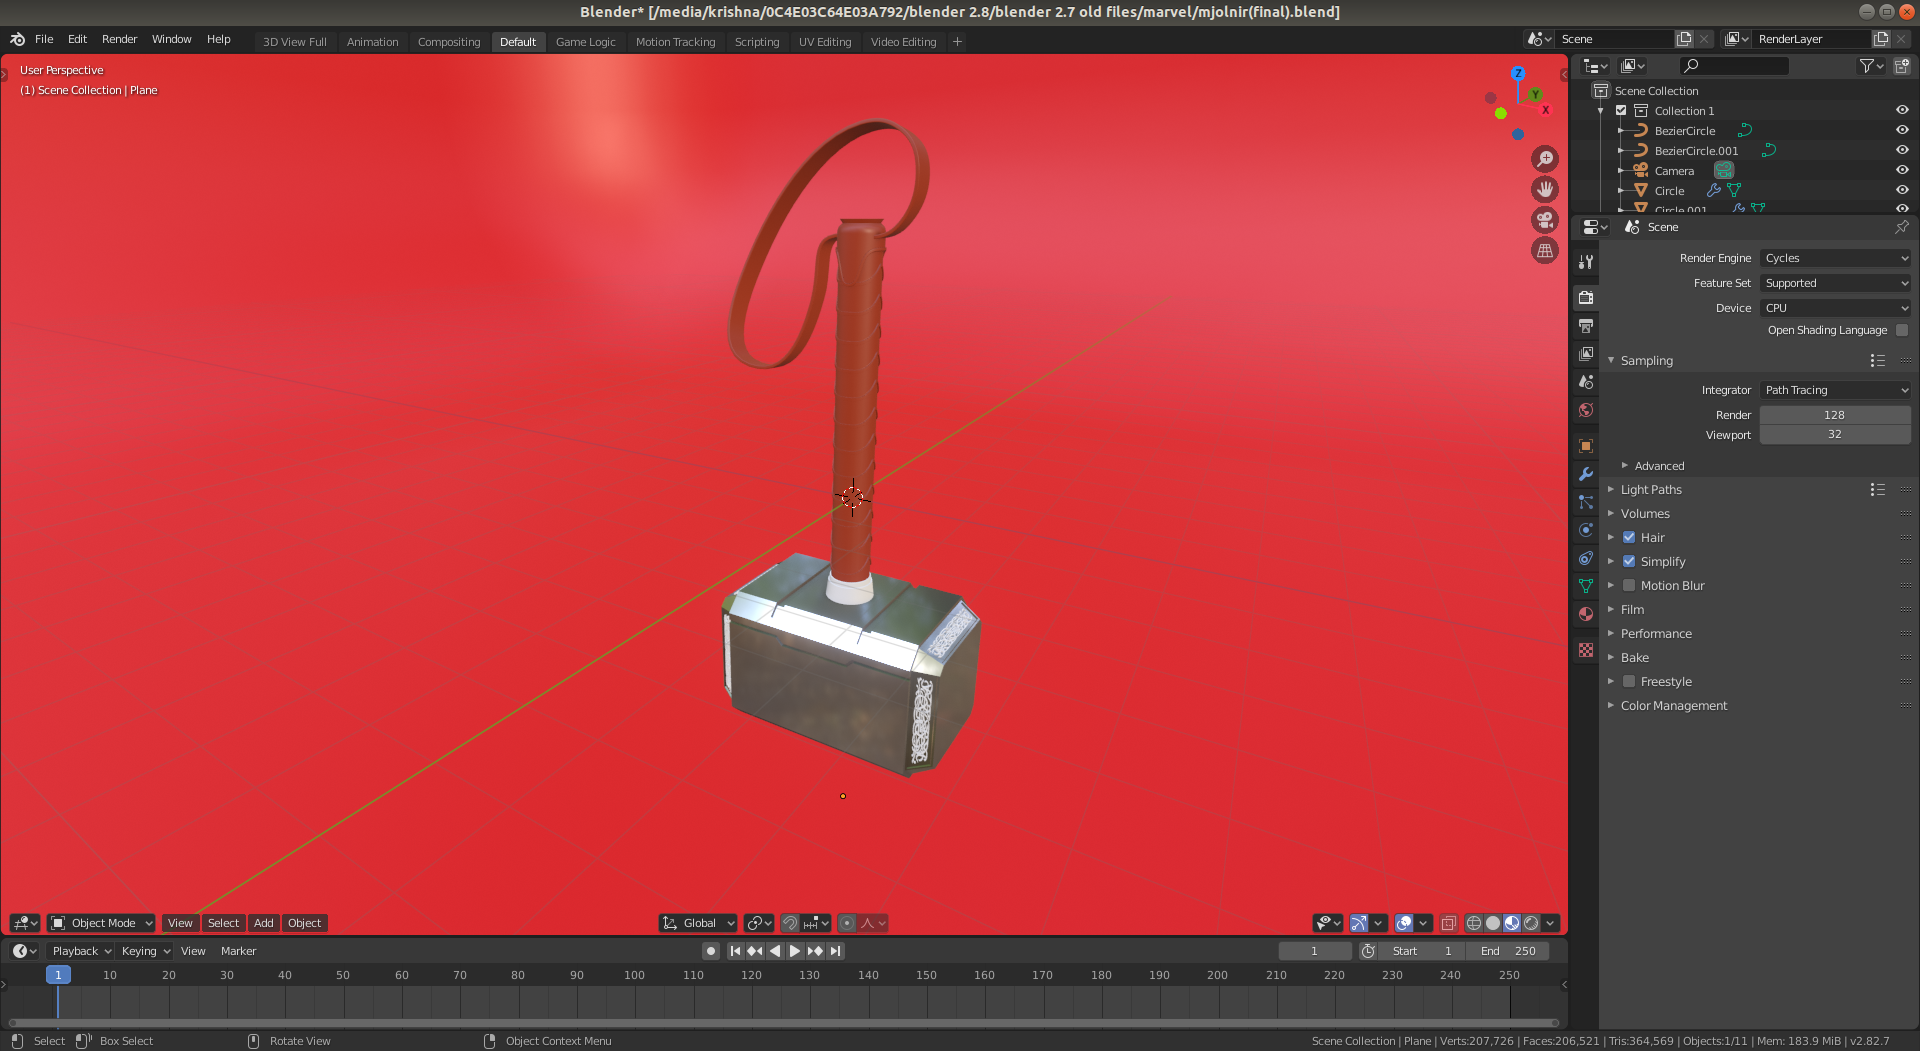Uncheck the Hair checkbox

[1629, 537]
